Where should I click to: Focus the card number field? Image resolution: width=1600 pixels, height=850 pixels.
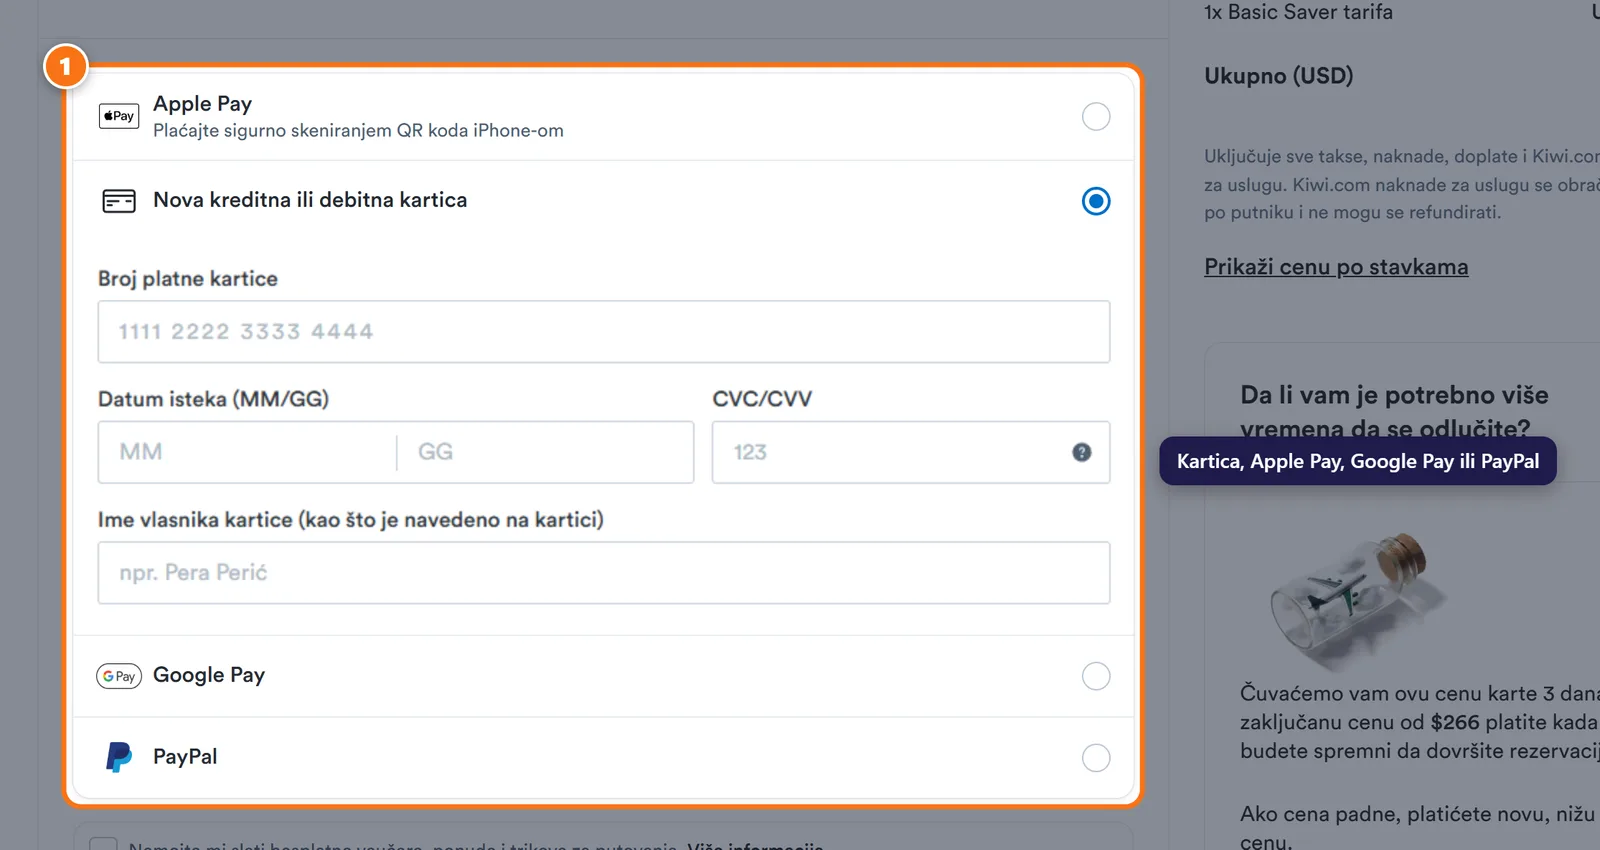click(604, 332)
